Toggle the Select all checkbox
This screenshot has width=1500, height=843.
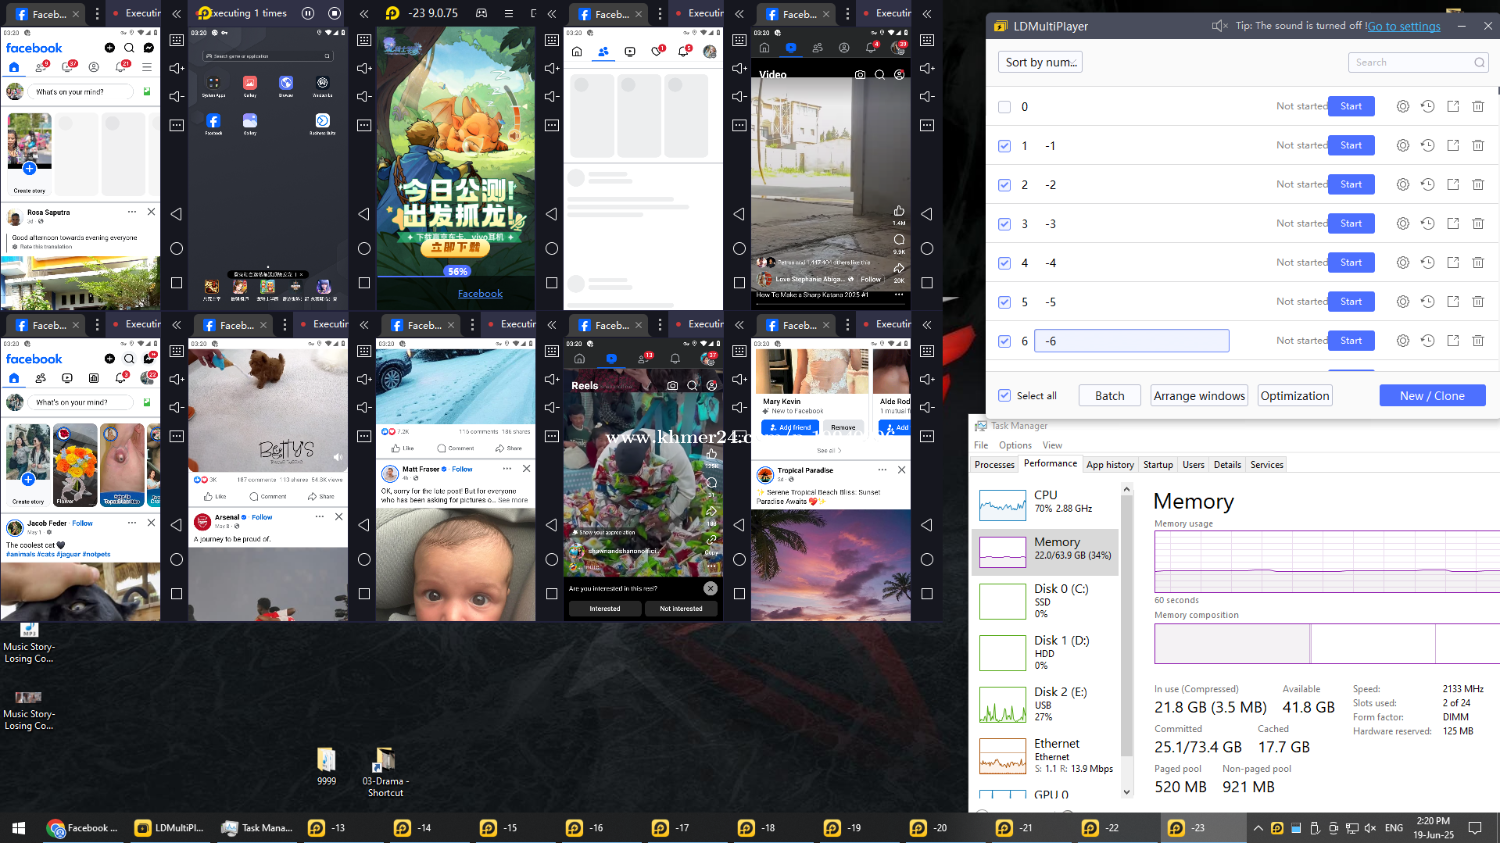pos(1004,396)
